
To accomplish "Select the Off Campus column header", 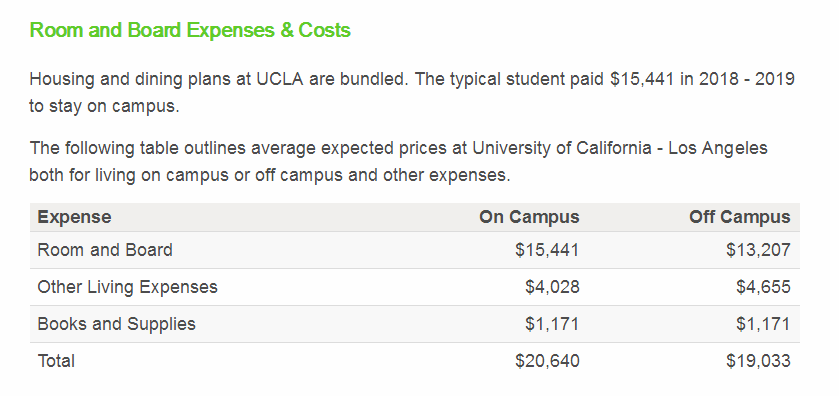I will [x=739, y=217].
